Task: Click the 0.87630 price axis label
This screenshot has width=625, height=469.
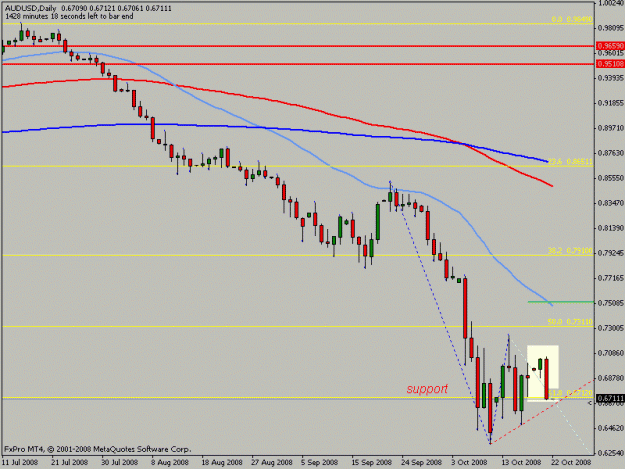Action: point(611,153)
